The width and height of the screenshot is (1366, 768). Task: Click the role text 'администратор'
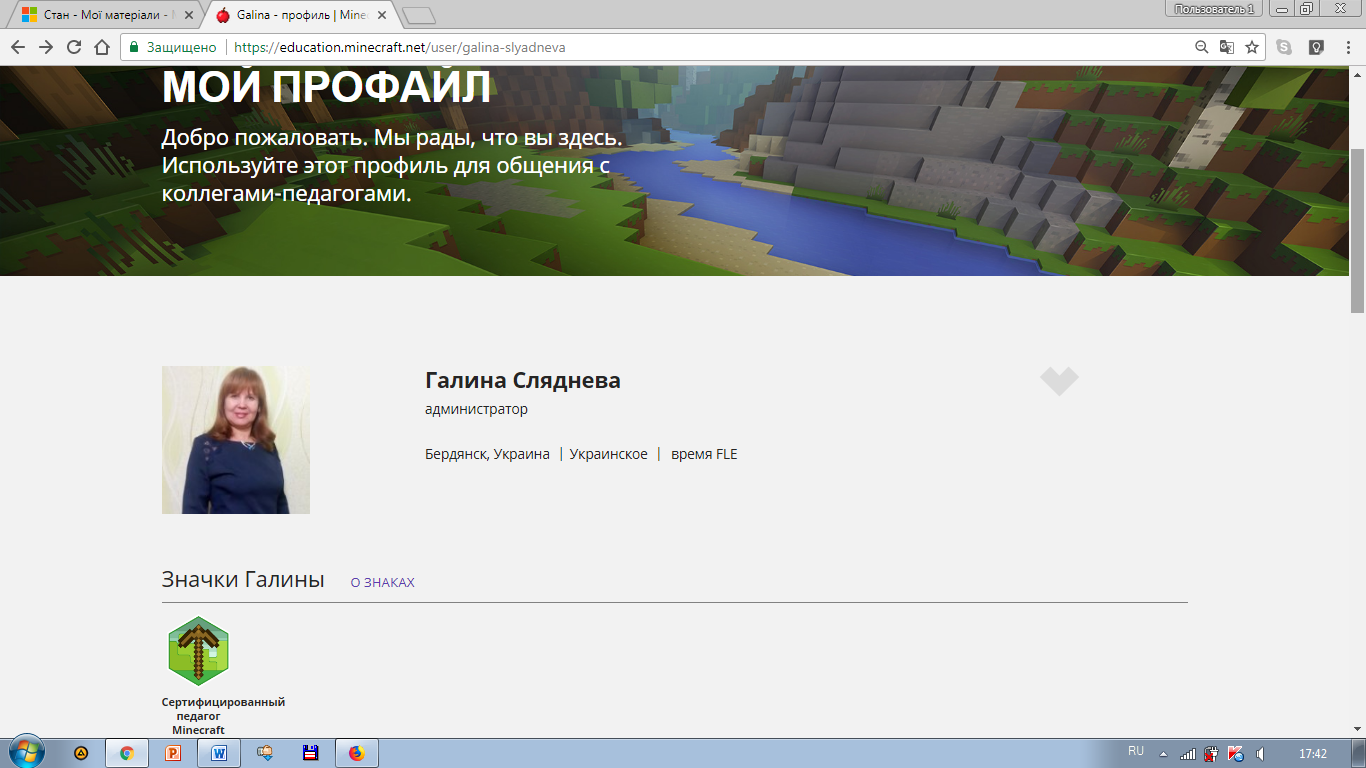click(476, 409)
